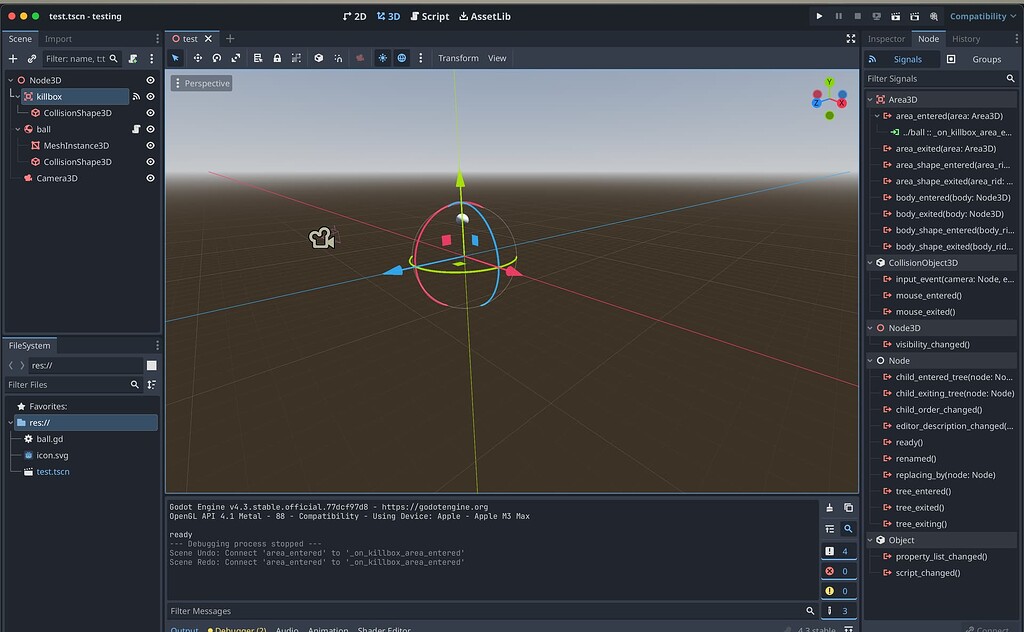This screenshot has height=632, width=1024.
Task: Open the Perspective view menu
Action: tap(202, 83)
